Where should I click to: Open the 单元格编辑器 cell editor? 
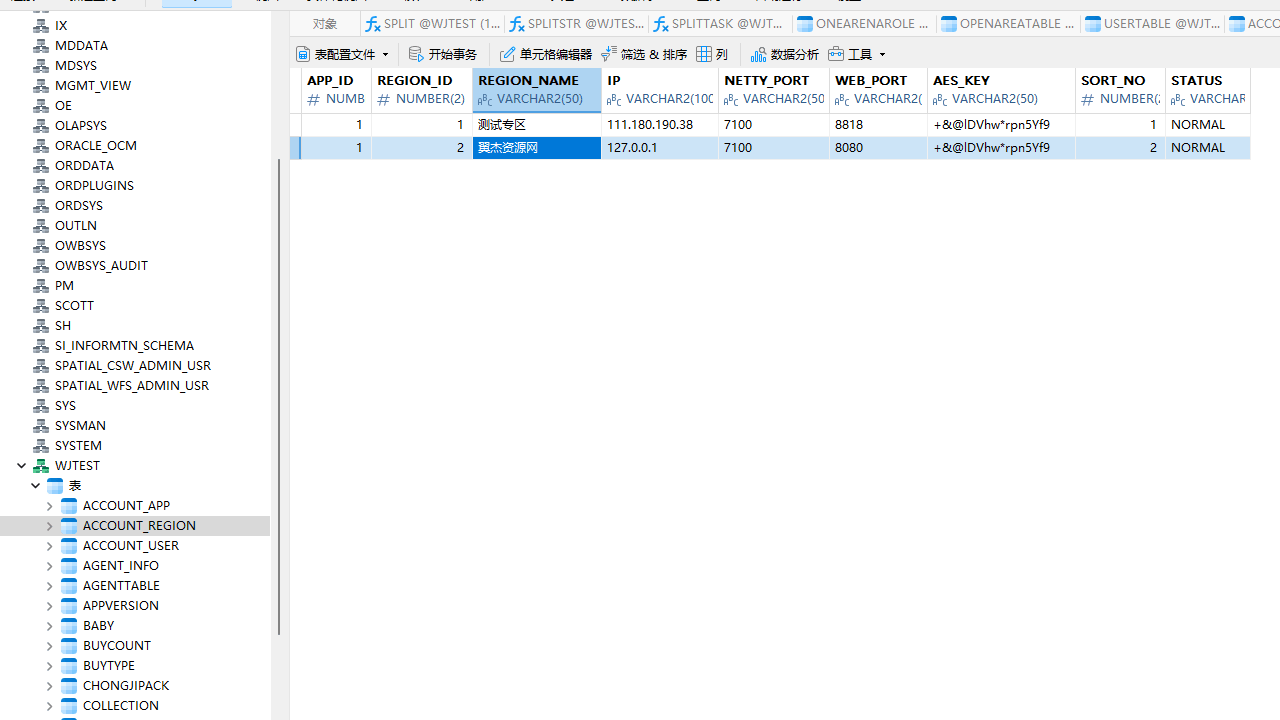[x=508, y=54]
